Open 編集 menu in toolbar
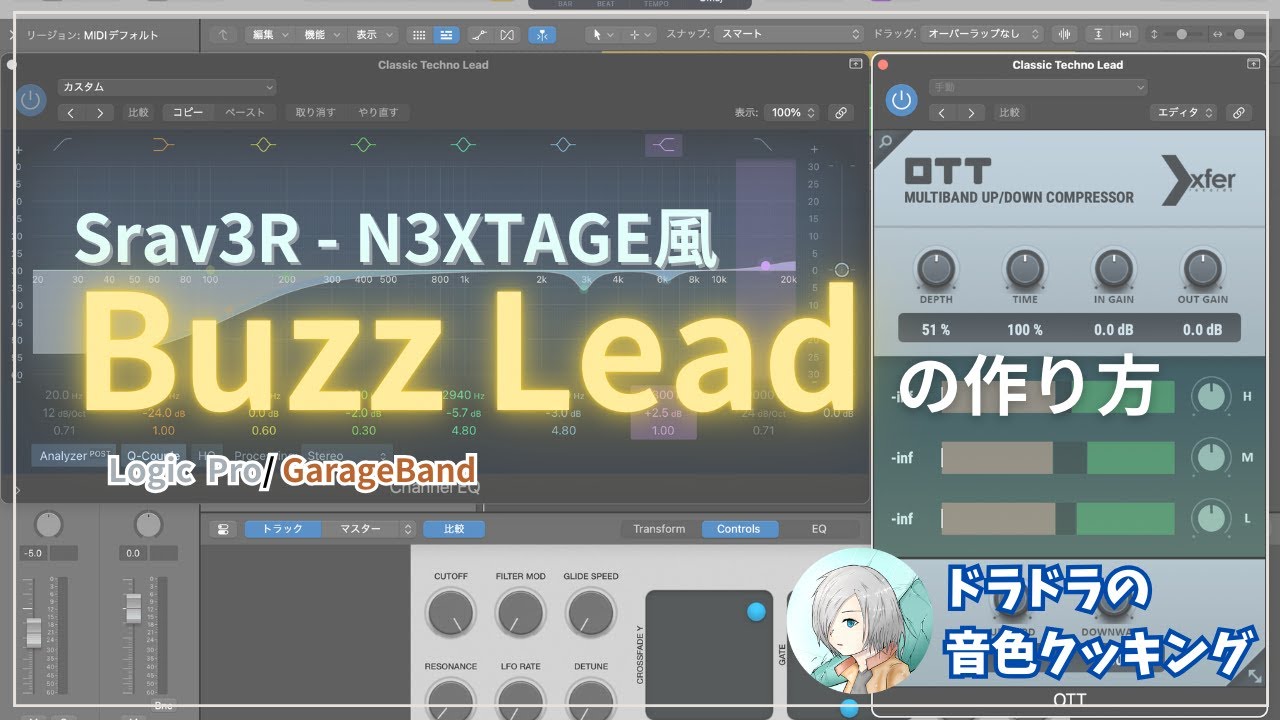The image size is (1280, 720). [x=269, y=34]
